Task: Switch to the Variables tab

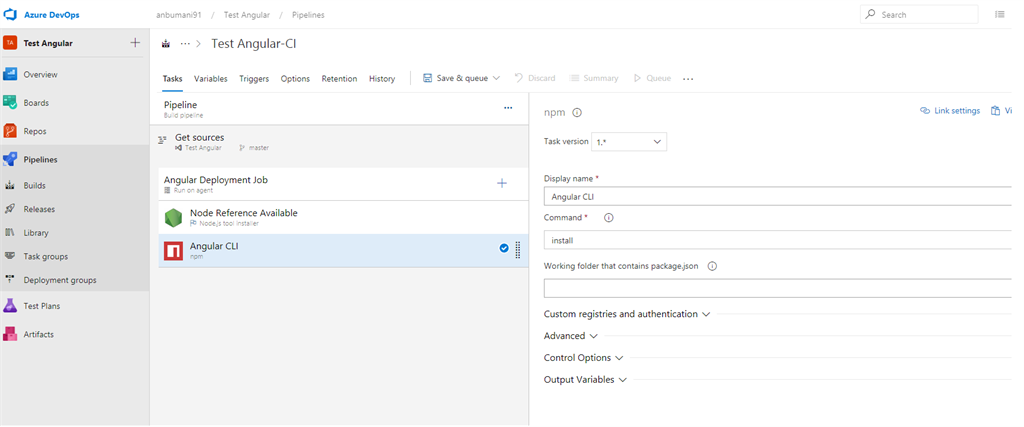Action: [210, 79]
